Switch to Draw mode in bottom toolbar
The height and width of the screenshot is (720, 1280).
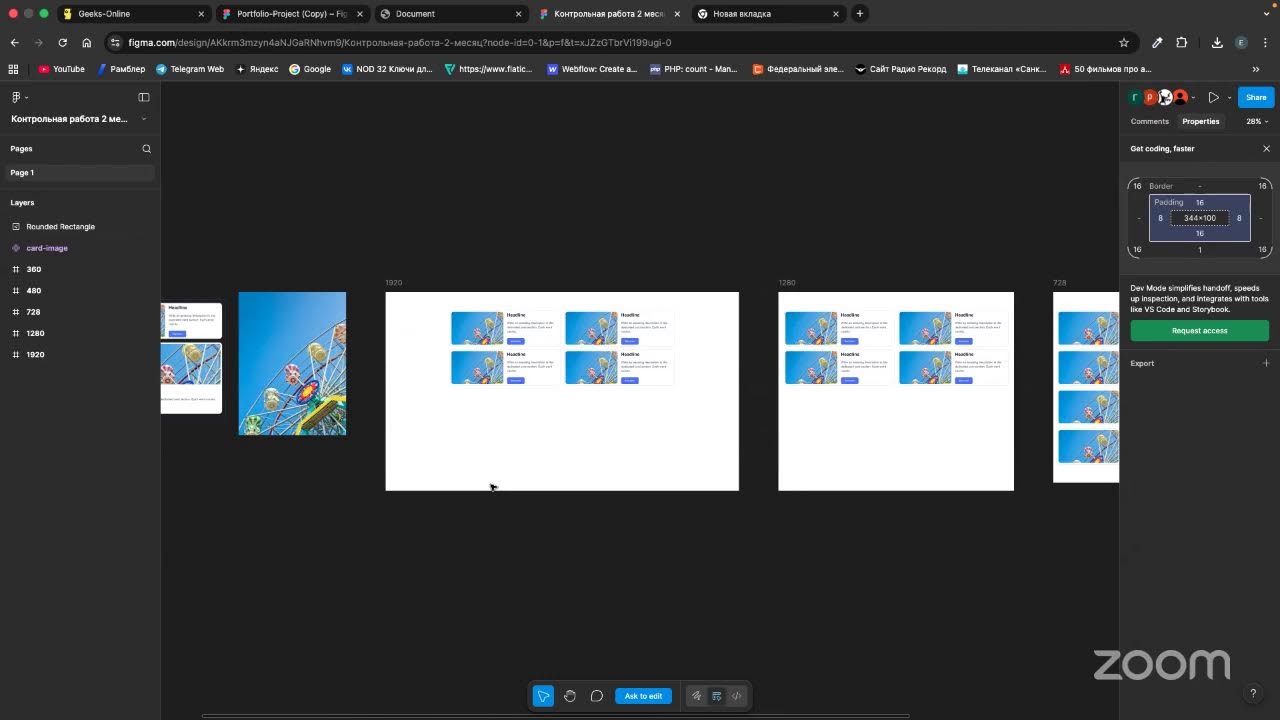tap(696, 696)
